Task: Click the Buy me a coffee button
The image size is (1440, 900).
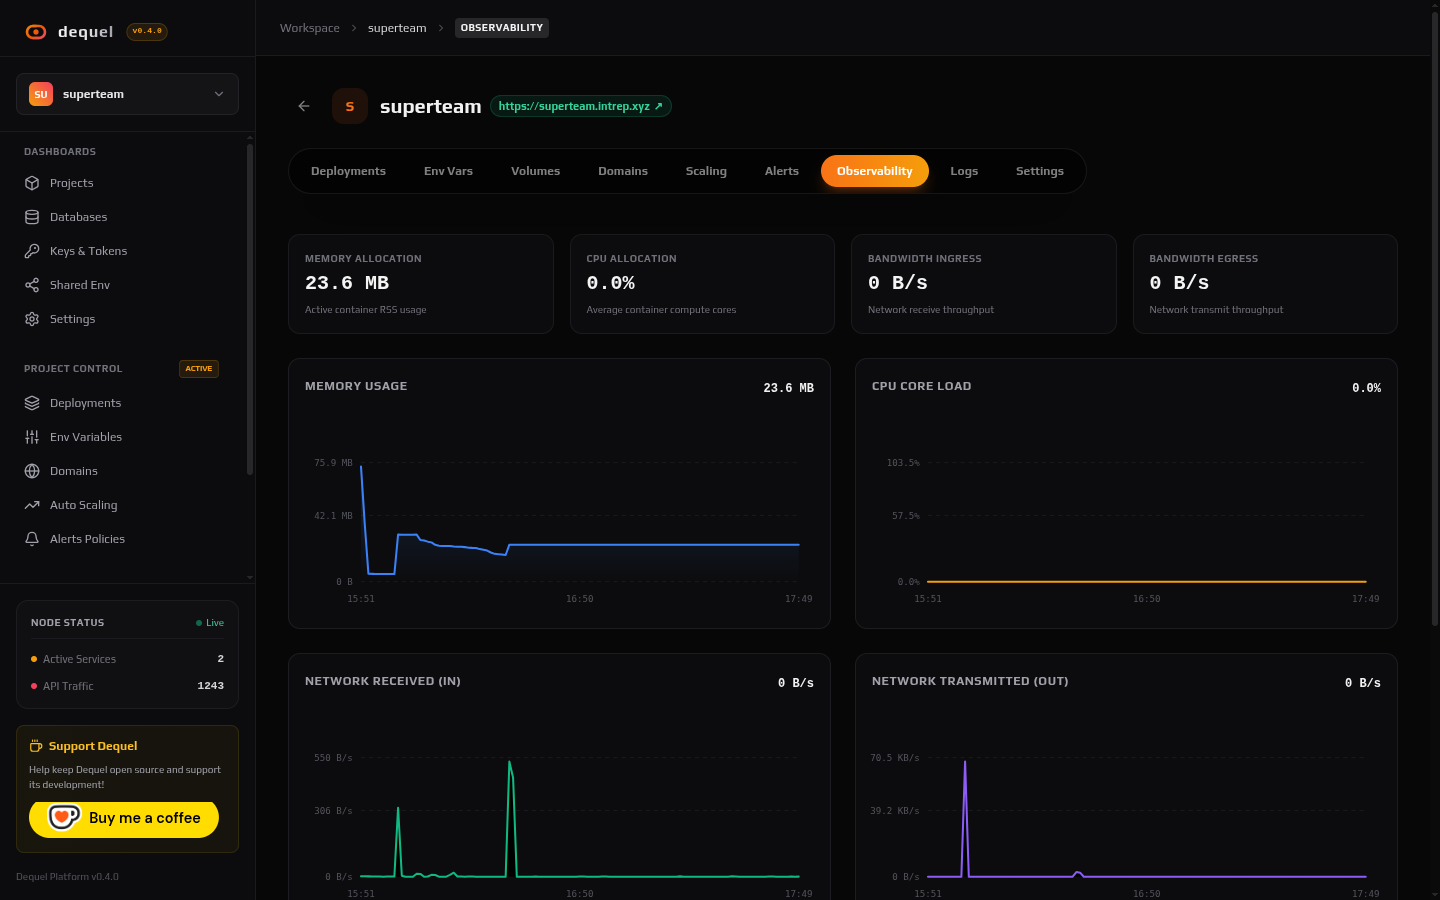Action: point(124,818)
